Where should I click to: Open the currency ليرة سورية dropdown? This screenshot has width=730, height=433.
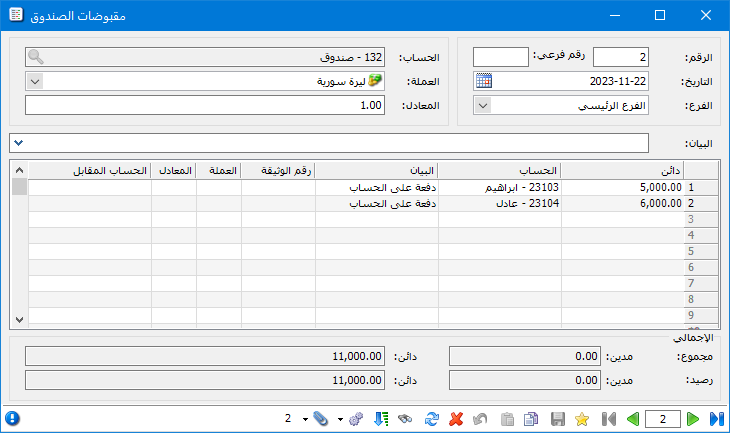35,81
